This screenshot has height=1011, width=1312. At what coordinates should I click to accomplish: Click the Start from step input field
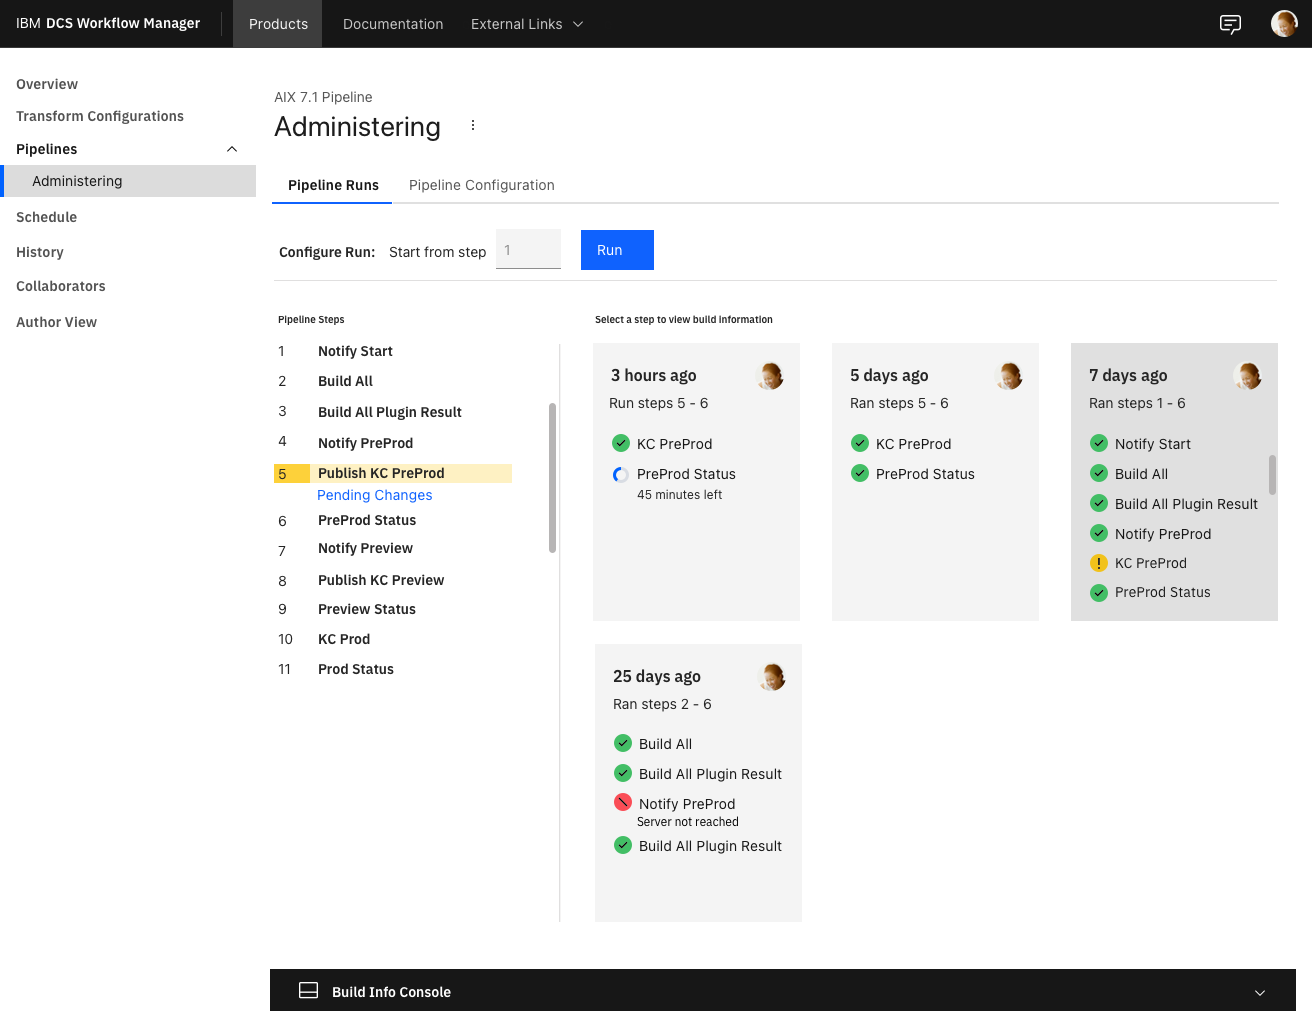click(528, 249)
